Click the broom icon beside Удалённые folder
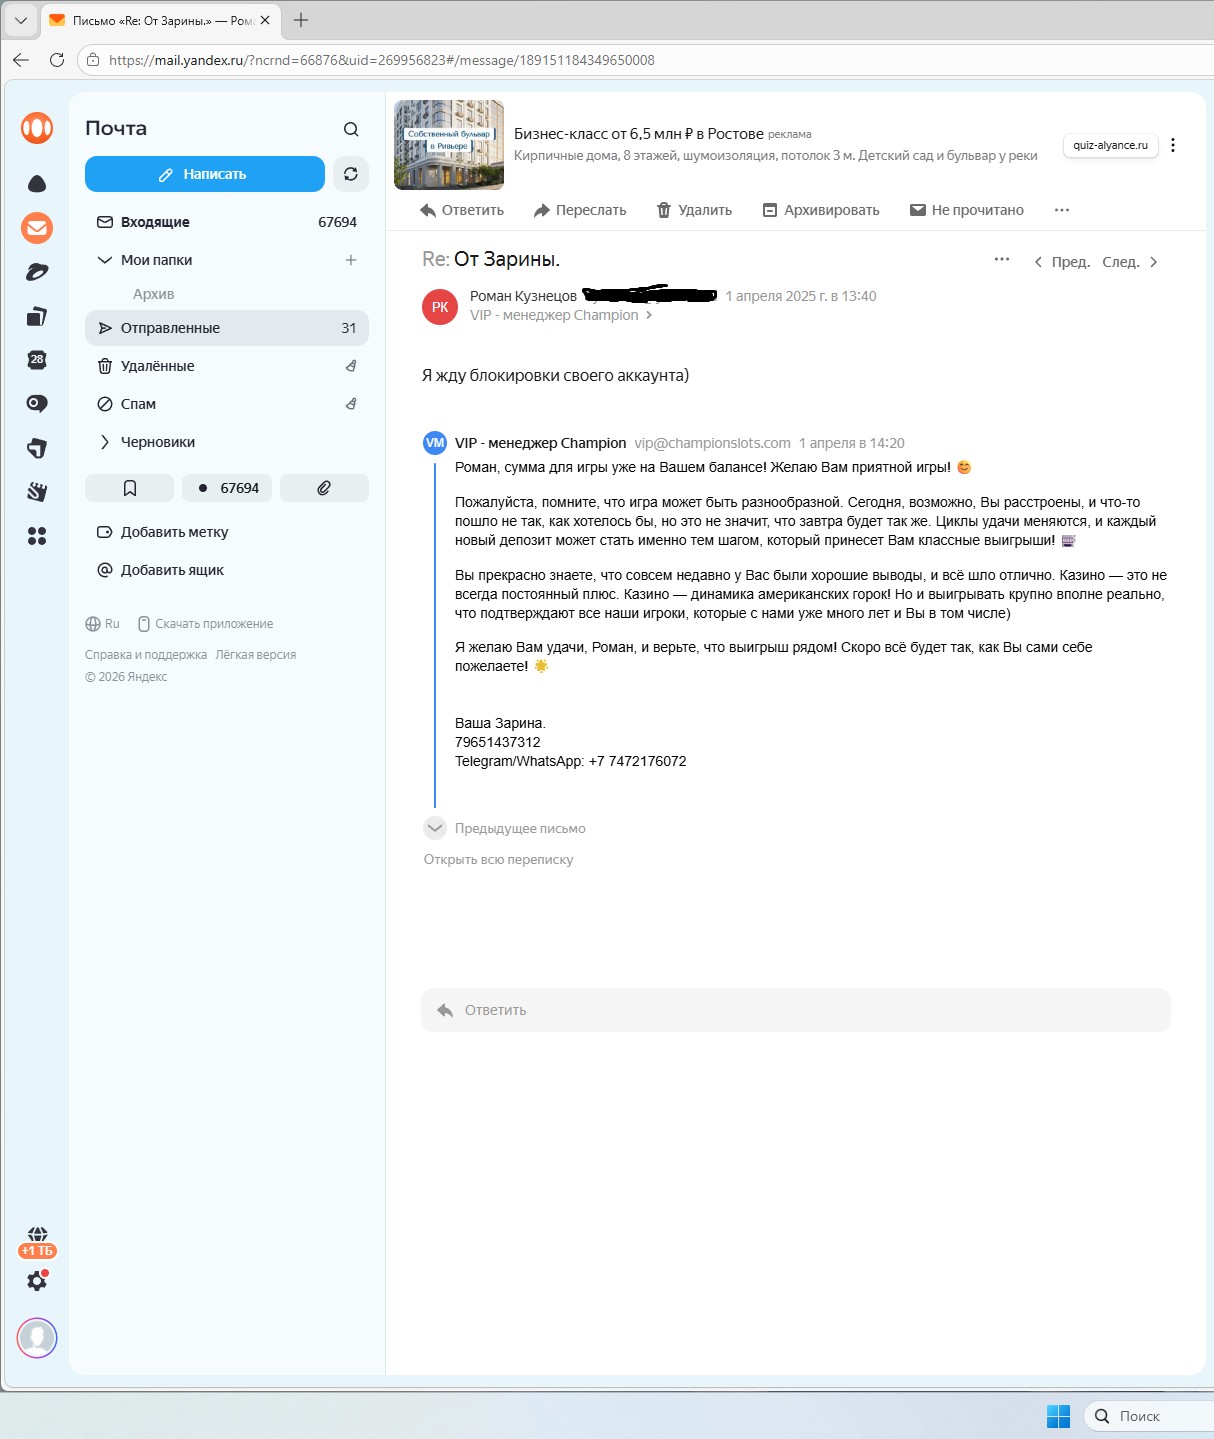Image resolution: width=1214 pixels, height=1439 pixels. pos(351,366)
